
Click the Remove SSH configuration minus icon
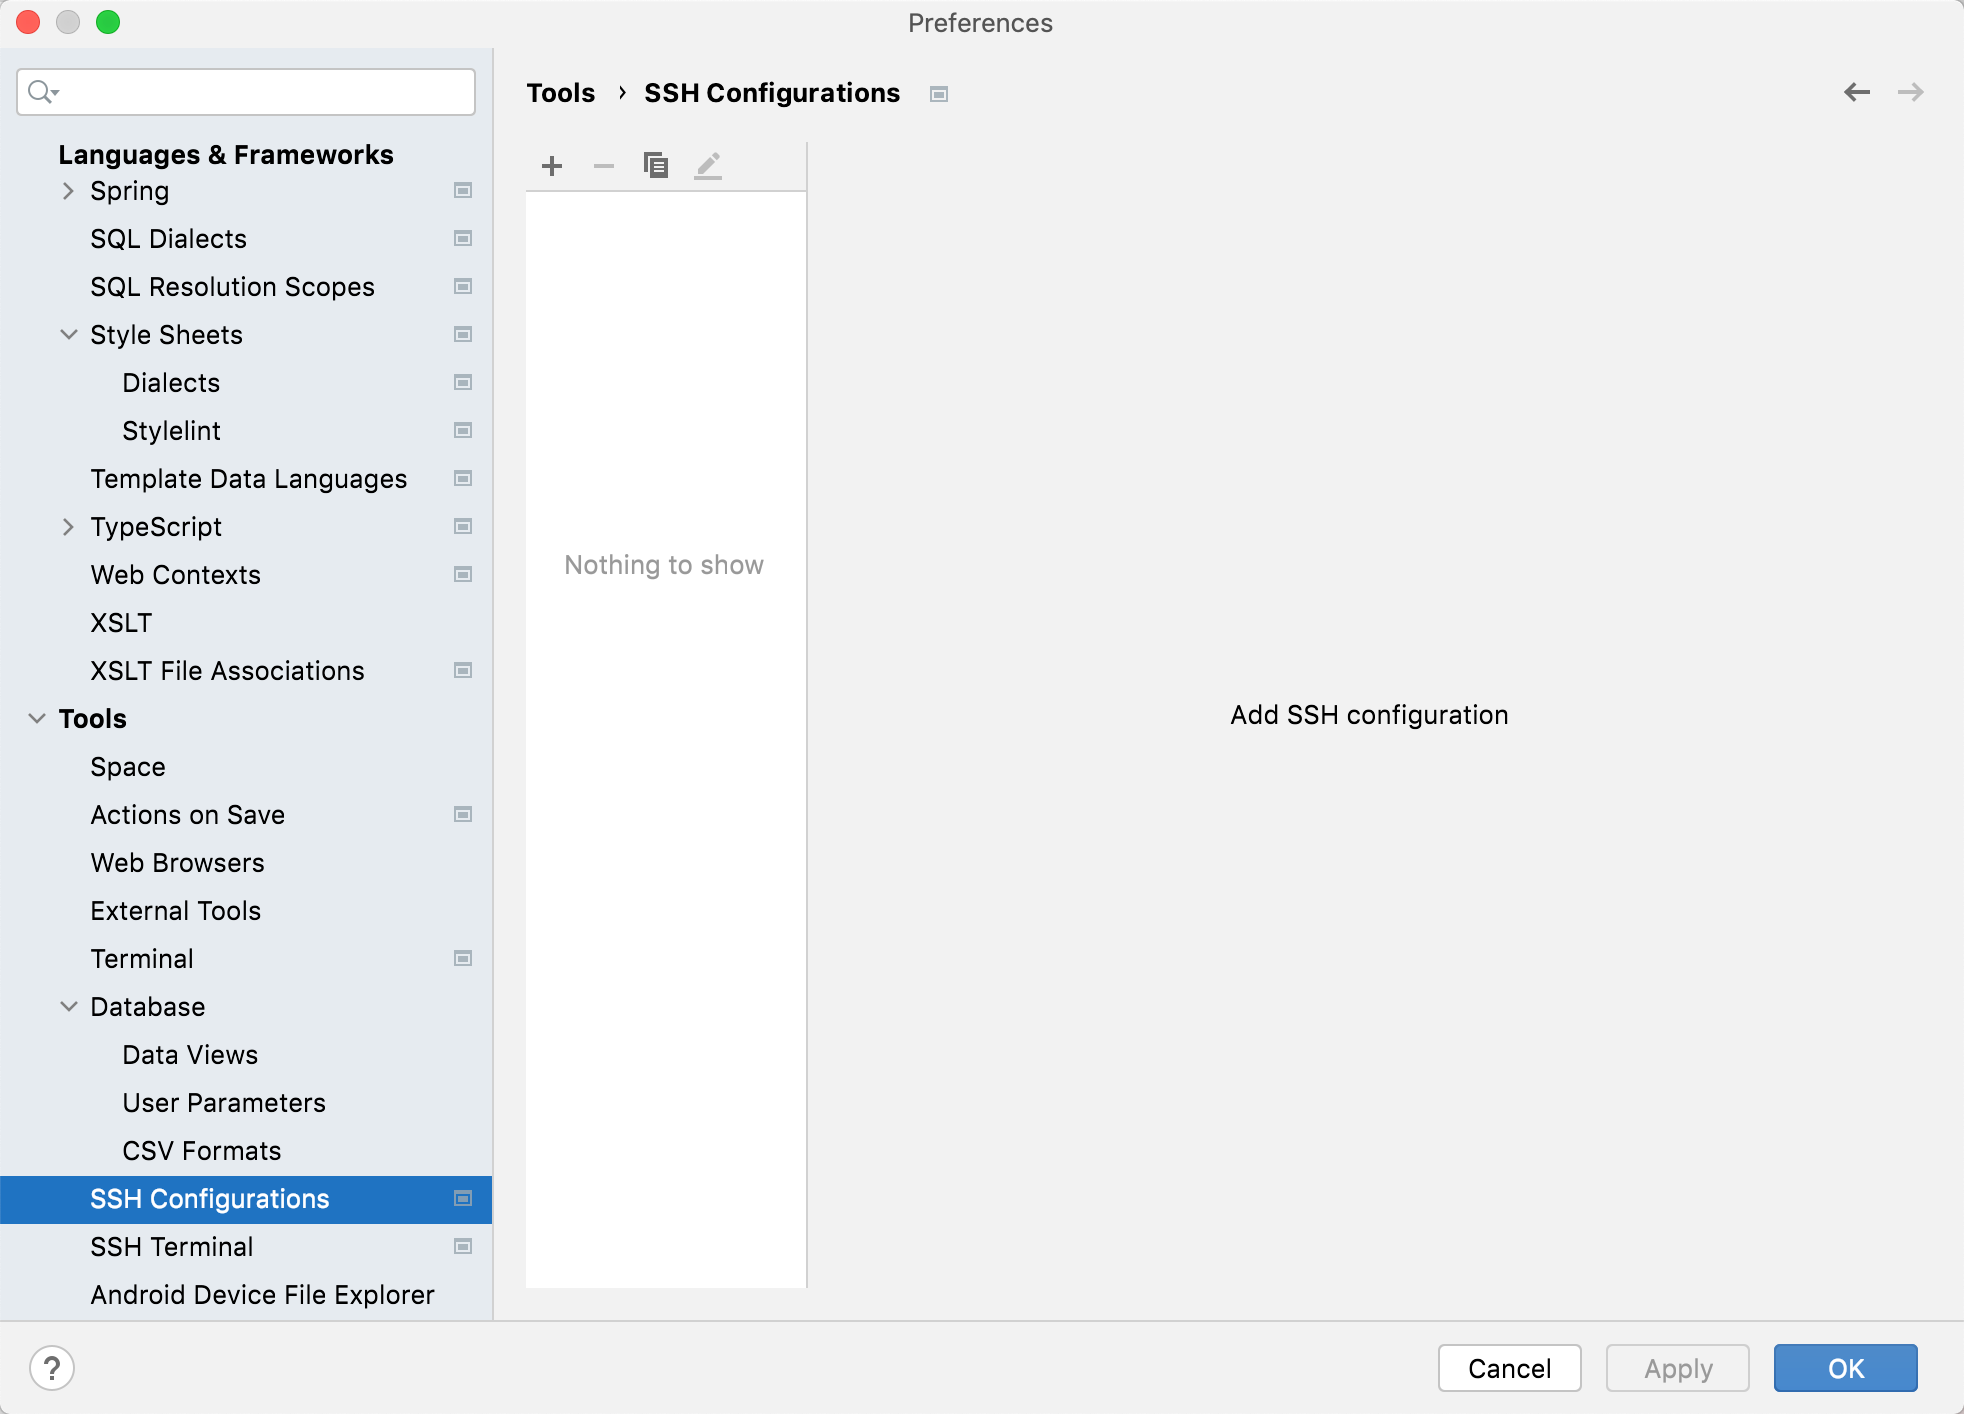click(602, 165)
